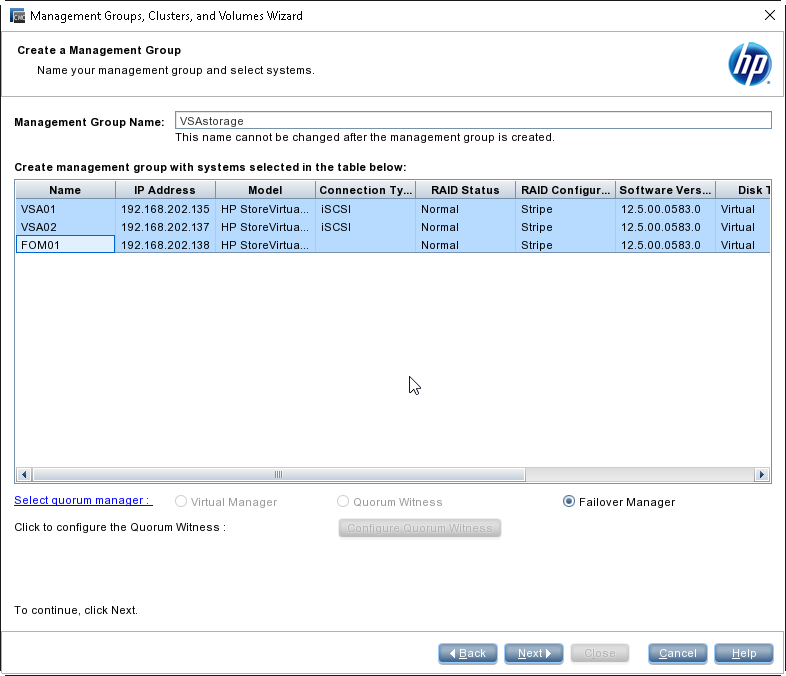
Task: Select the FOM01 name cell
Action: [x=65, y=245]
